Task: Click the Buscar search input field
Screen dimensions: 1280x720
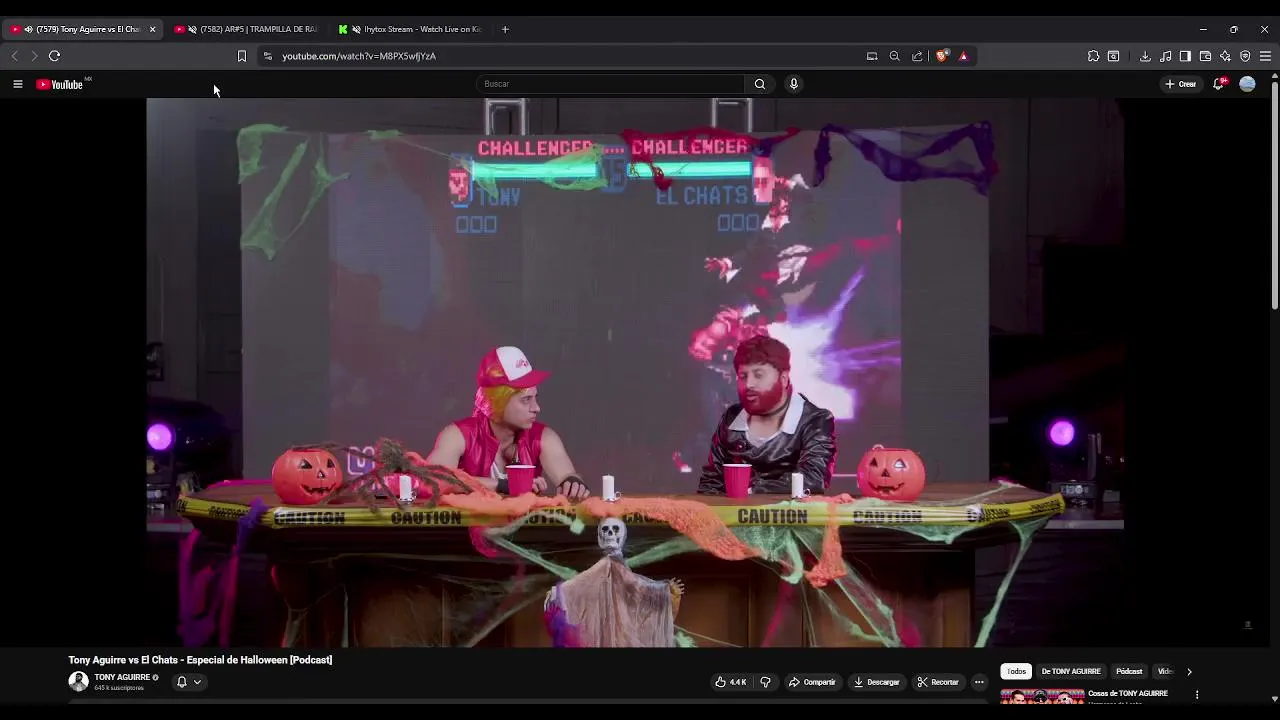Action: pyautogui.click(x=610, y=84)
